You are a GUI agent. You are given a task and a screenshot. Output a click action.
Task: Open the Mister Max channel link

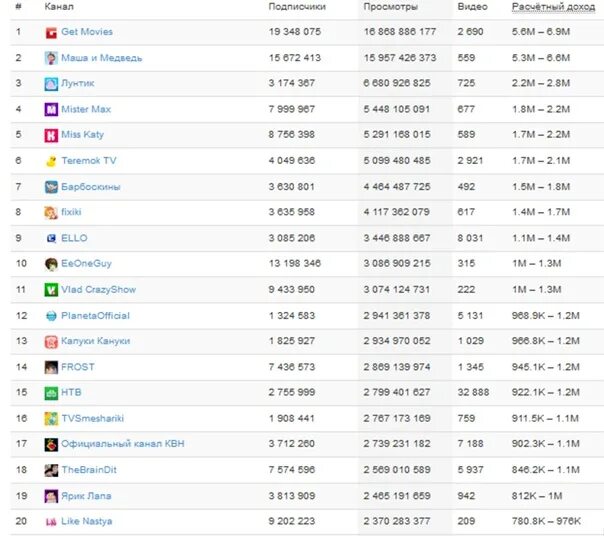point(86,109)
